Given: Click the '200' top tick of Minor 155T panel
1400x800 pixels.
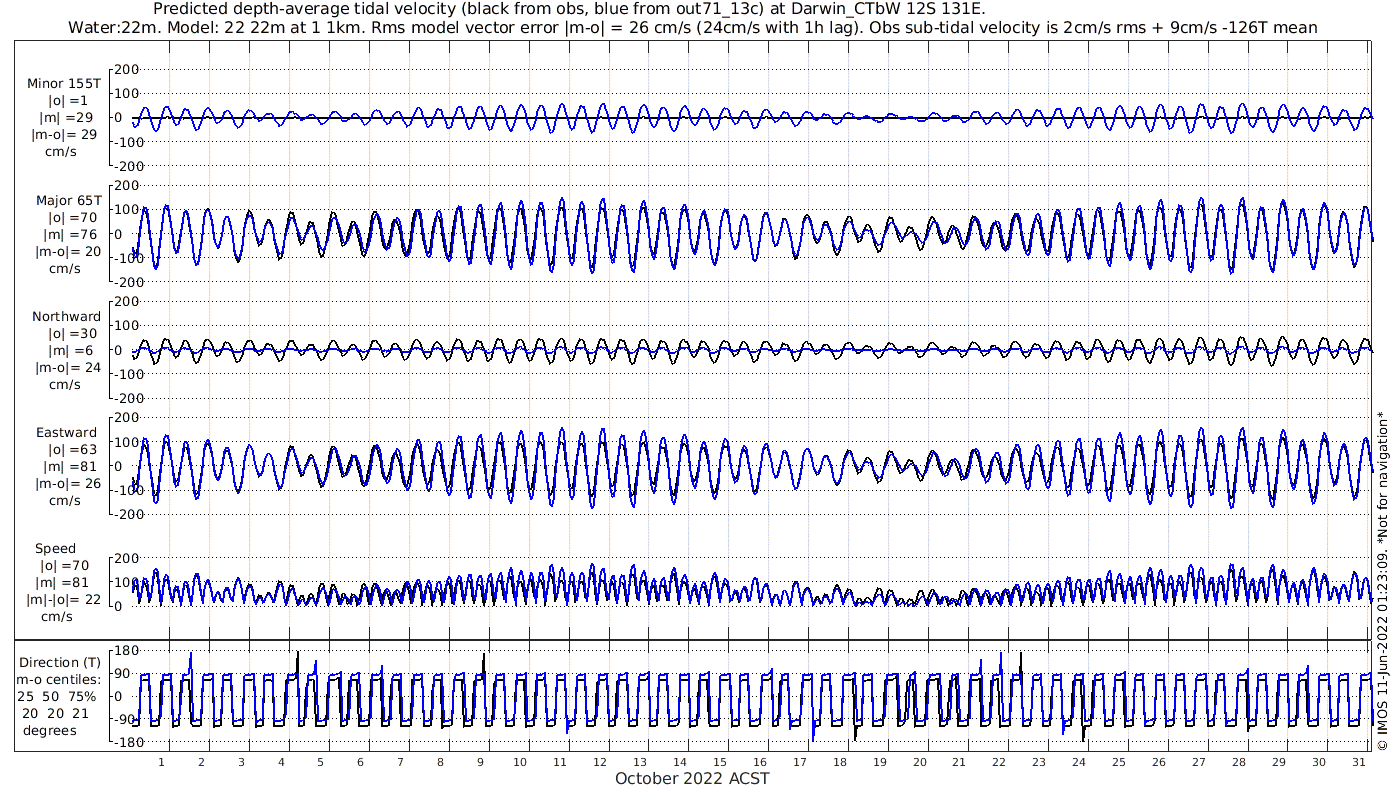Looking at the screenshot, I should click(x=127, y=69).
